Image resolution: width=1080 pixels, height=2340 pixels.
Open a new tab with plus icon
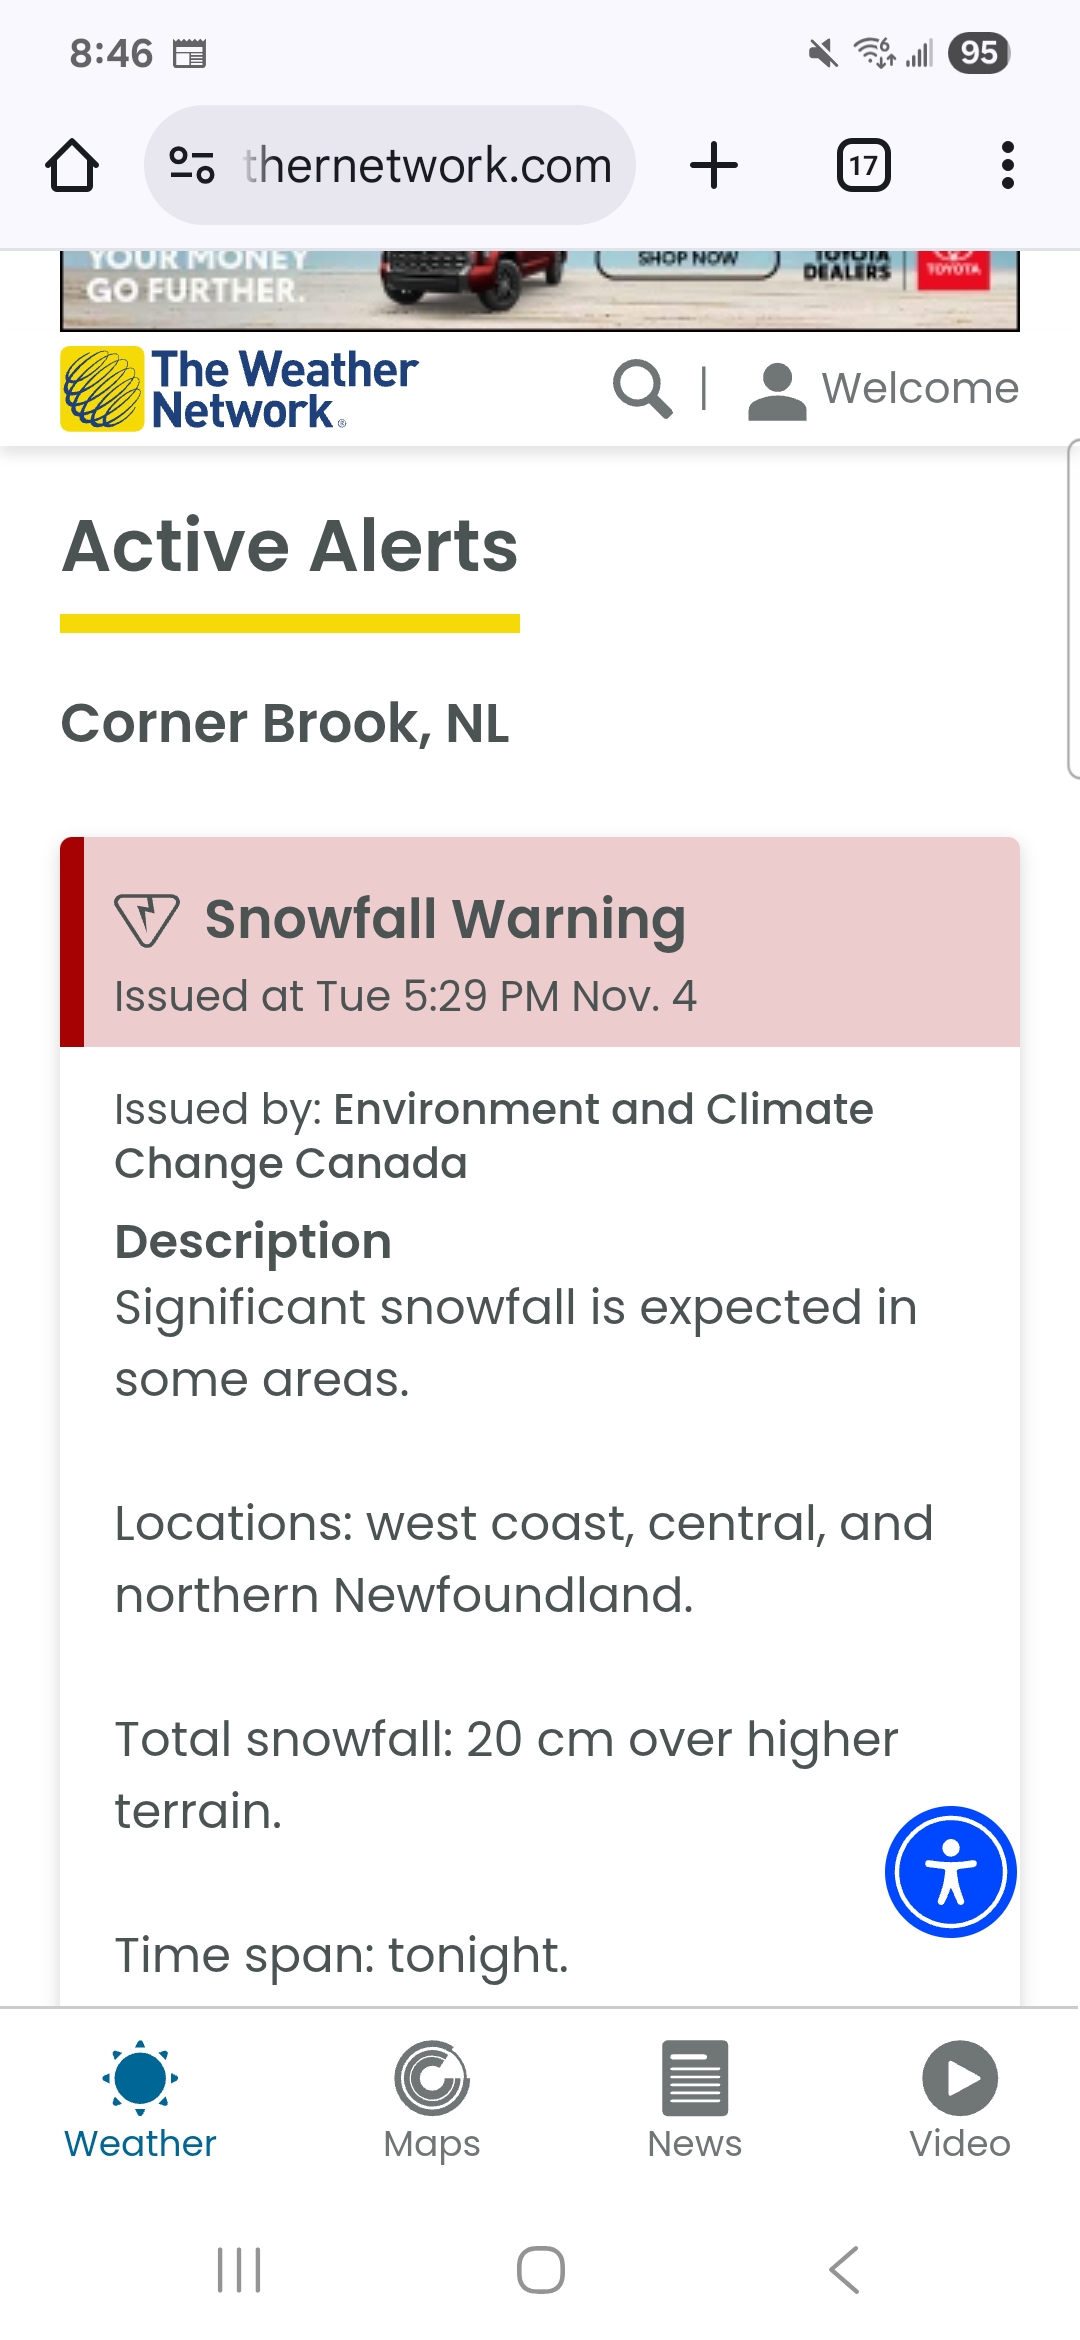714,165
